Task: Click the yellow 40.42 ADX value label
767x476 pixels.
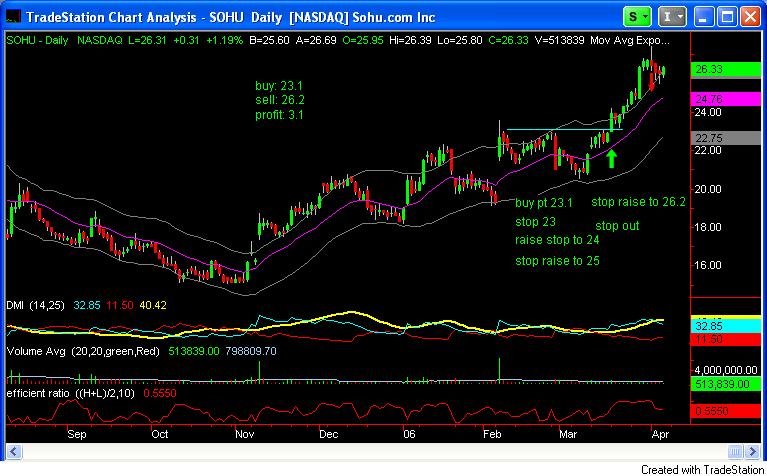Action: tap(153, 306)
